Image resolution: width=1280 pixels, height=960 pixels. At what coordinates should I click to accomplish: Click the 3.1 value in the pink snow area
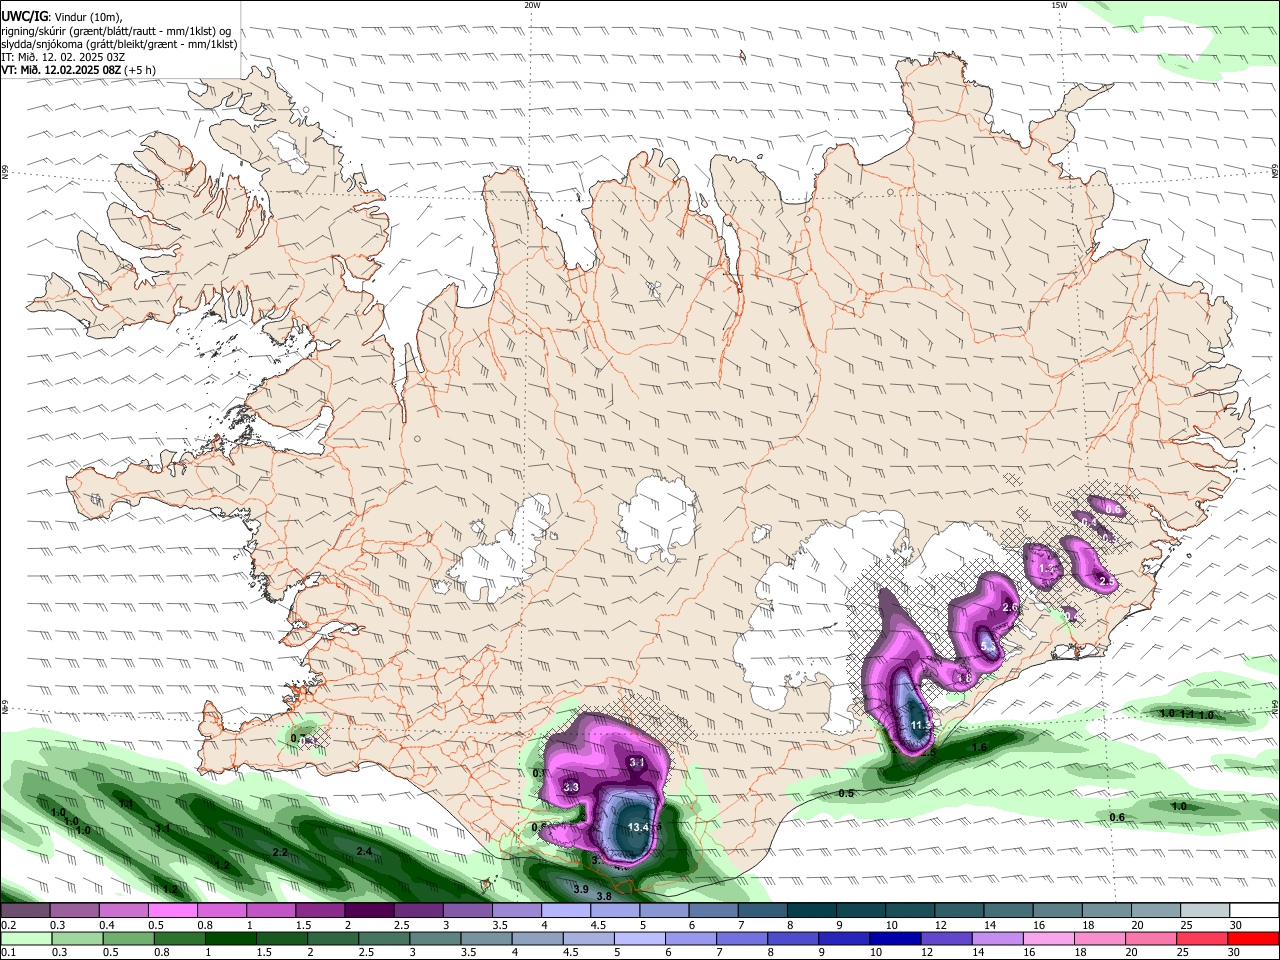pyautogui.click(x=637, y=762)
